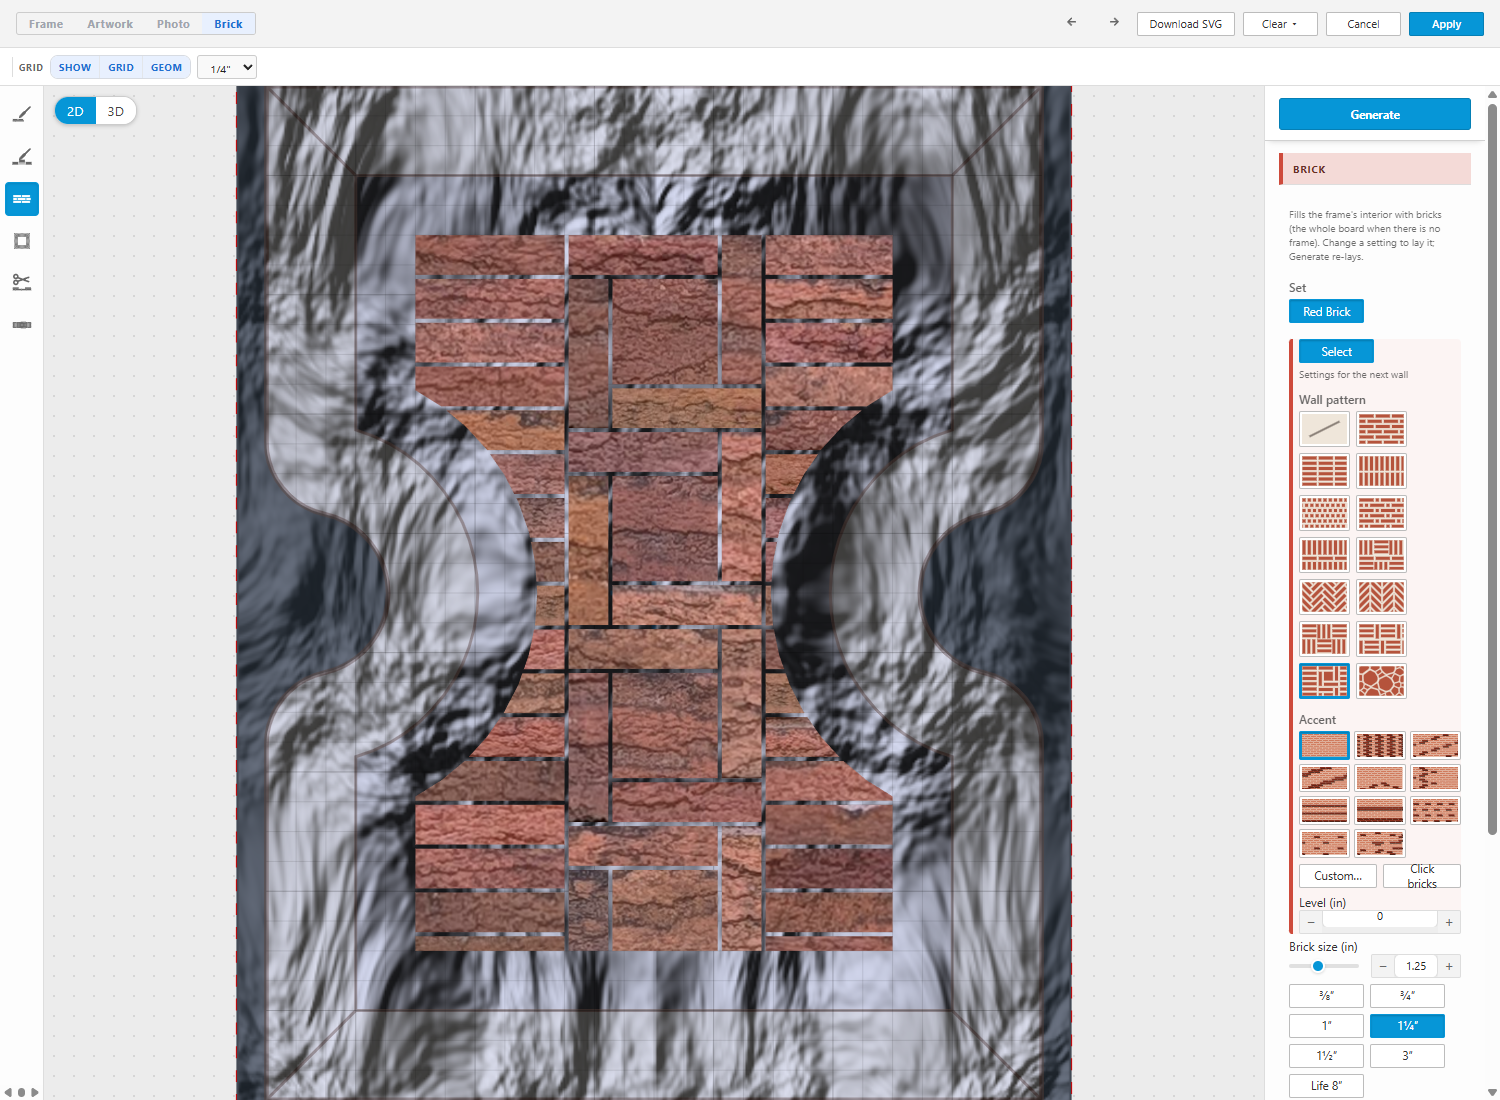Click the Cancel button

click(1363, 24)
